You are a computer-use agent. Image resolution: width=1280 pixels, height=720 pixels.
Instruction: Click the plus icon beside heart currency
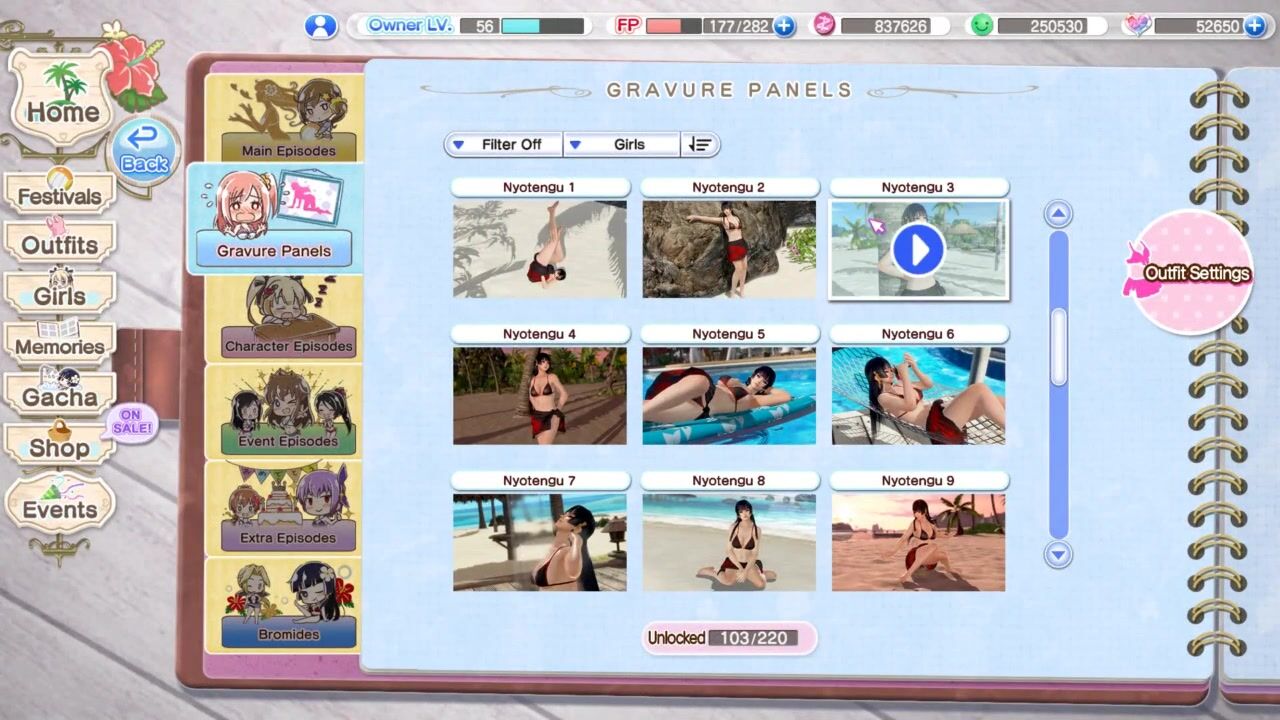(1254, 26)
